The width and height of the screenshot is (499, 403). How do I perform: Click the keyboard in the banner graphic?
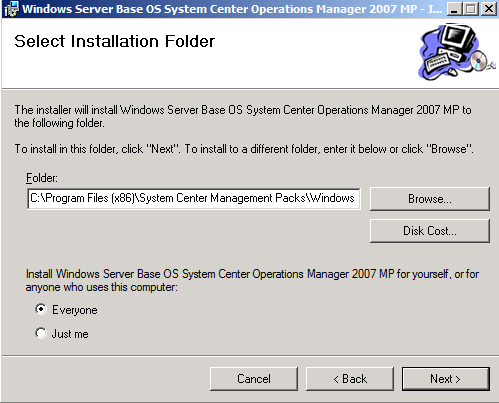click(436, 62)
